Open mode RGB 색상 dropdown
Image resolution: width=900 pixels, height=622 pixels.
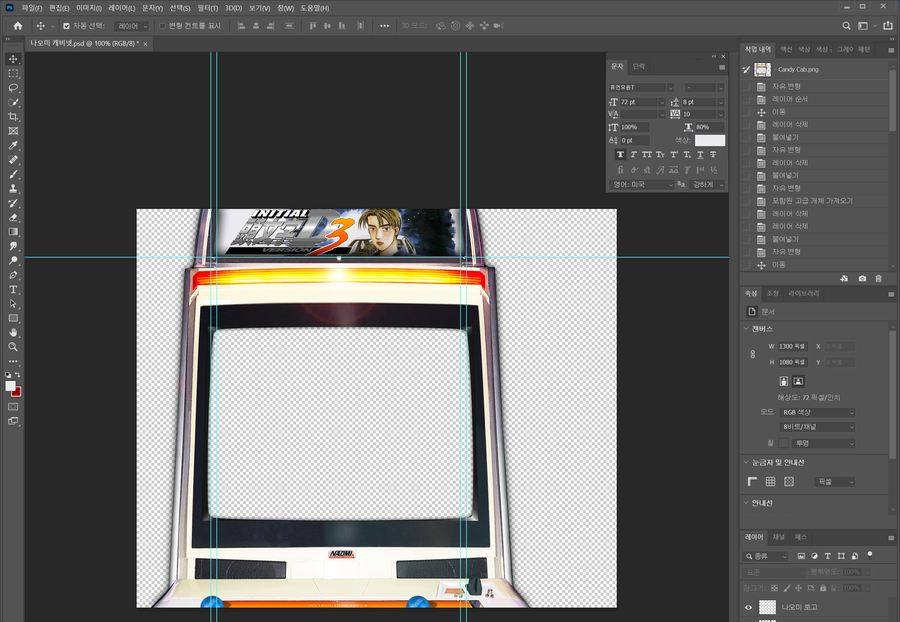point(817,412)
